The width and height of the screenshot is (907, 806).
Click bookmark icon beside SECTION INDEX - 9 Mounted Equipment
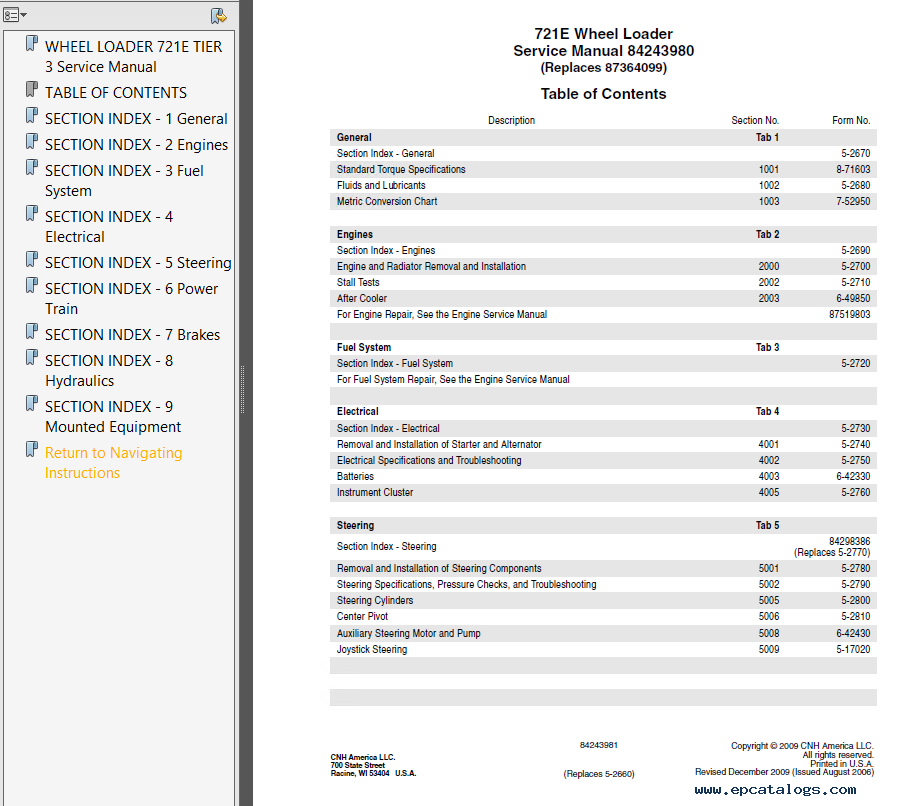pyautogui.click(x=32, y=404)
